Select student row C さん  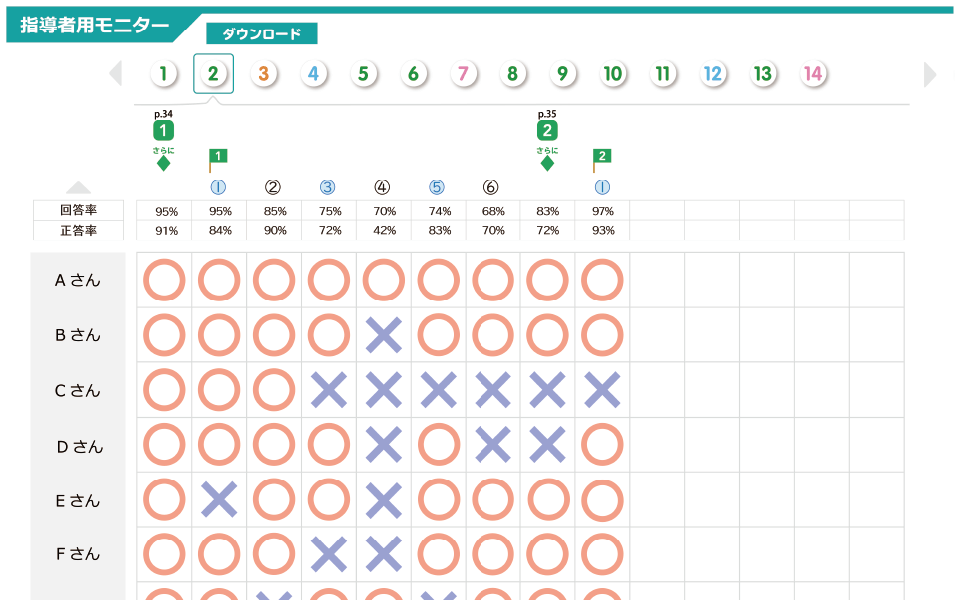(x=78, y=391)
